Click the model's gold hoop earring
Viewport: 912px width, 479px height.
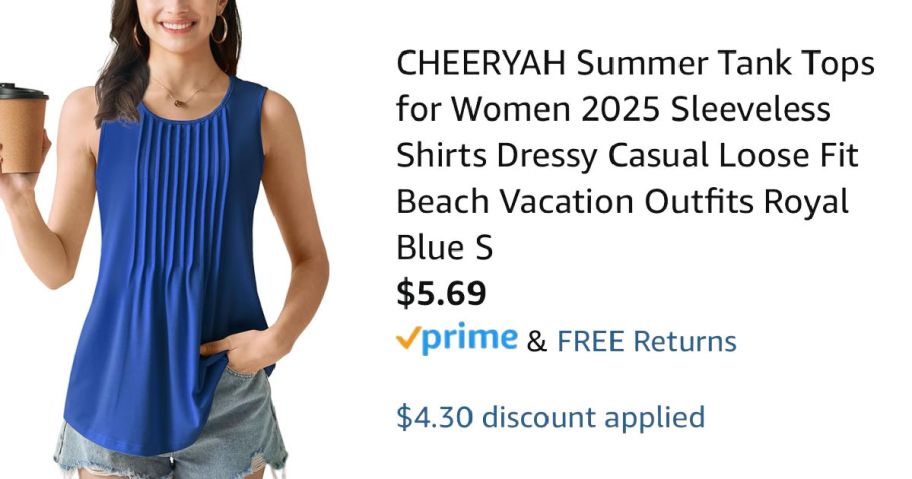click(x=220, y=29)
